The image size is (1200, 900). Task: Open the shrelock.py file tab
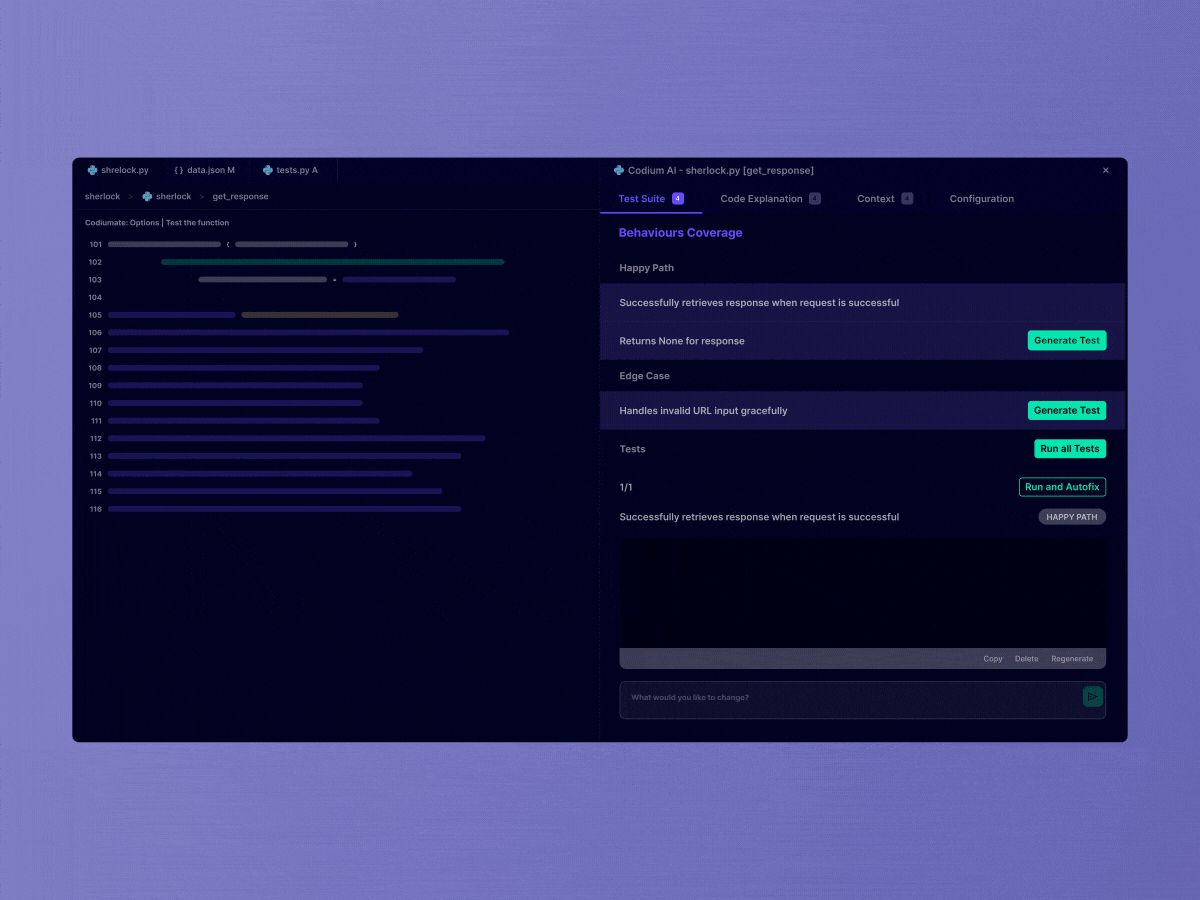118,170
